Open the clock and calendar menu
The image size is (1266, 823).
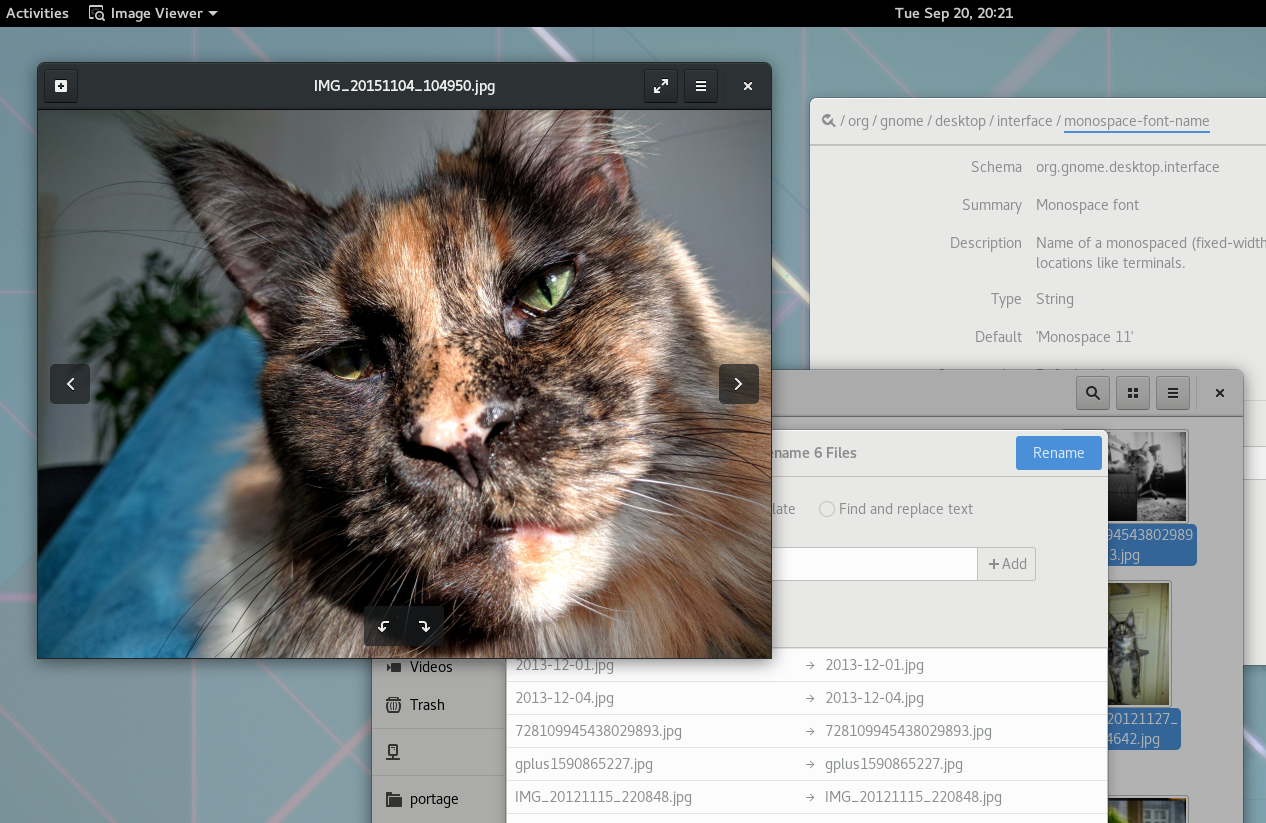click(953, 13)
